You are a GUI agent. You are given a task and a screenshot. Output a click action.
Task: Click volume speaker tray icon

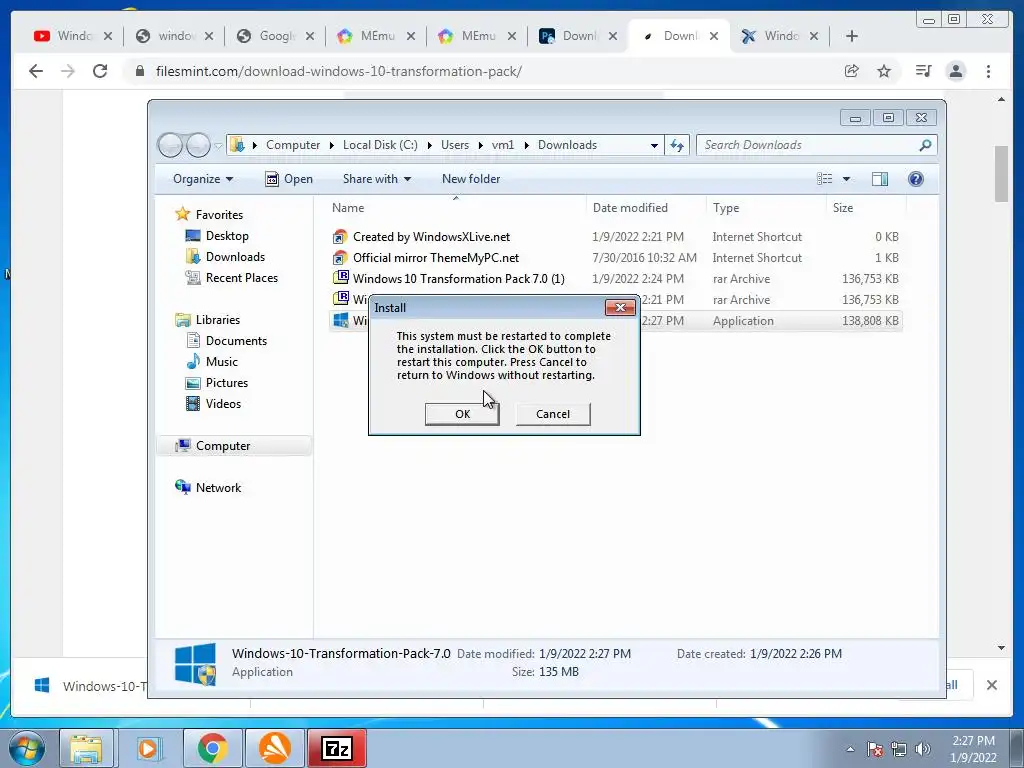pyautogui.click(x=922, y=749)
